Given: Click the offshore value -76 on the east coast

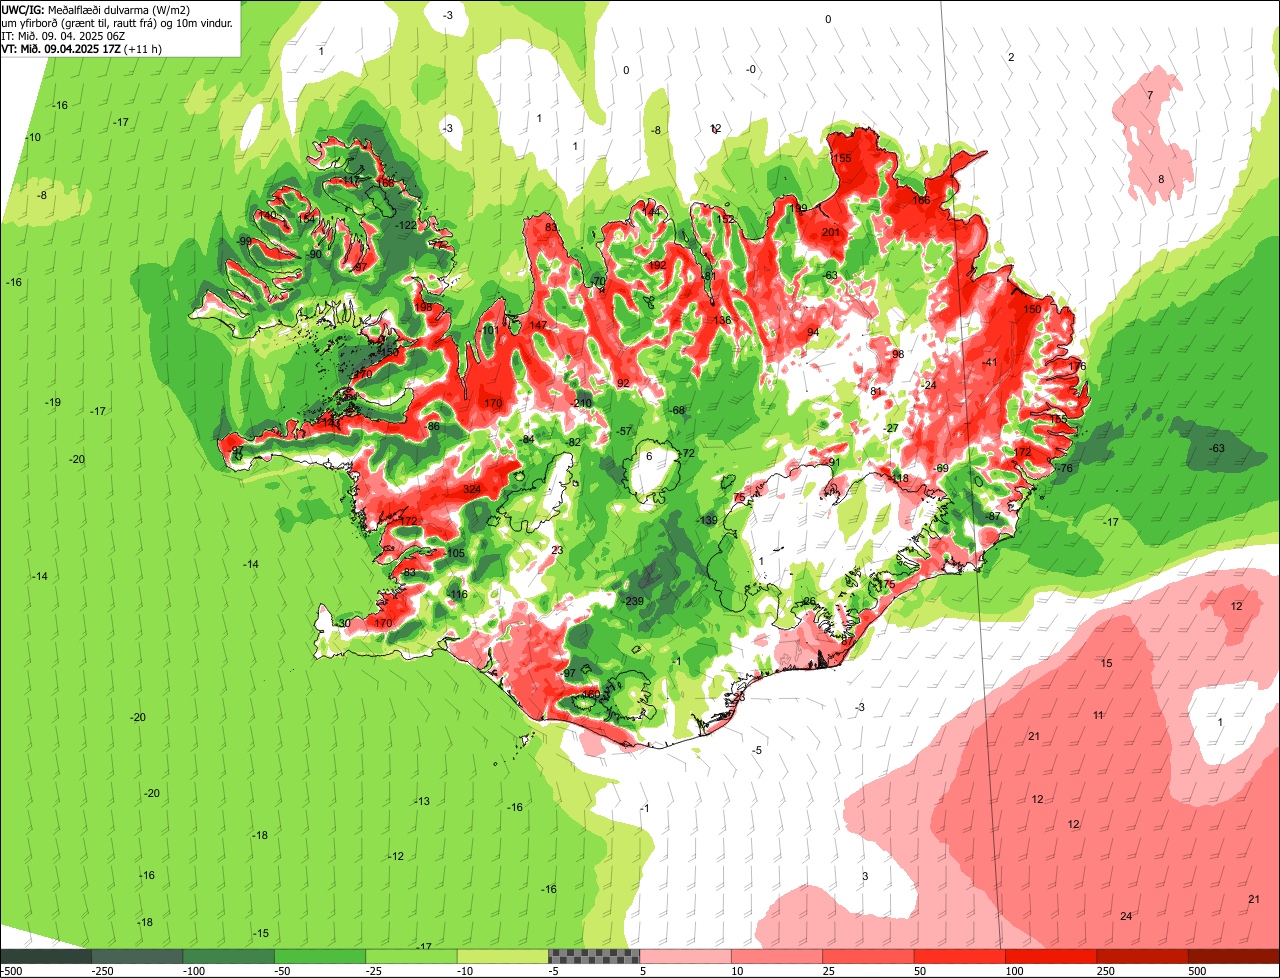Looking at the screenshot, I should tap(1064, 468).
